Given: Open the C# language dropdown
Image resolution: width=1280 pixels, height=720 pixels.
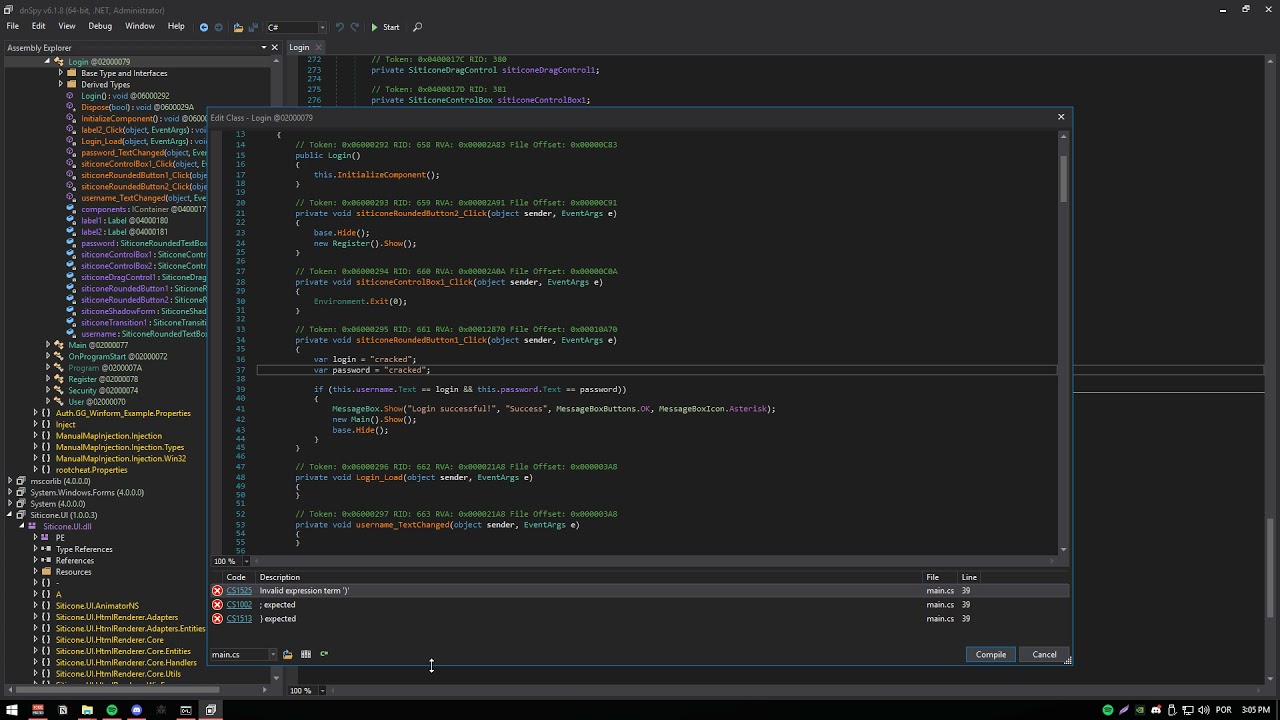Looking at the screenshot, I should (x=296, y=27).
